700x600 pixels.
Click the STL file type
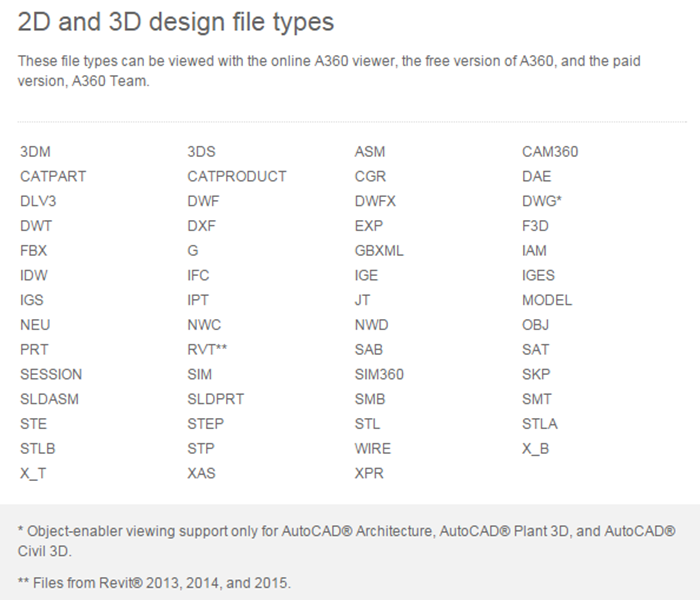click(367, 424)
